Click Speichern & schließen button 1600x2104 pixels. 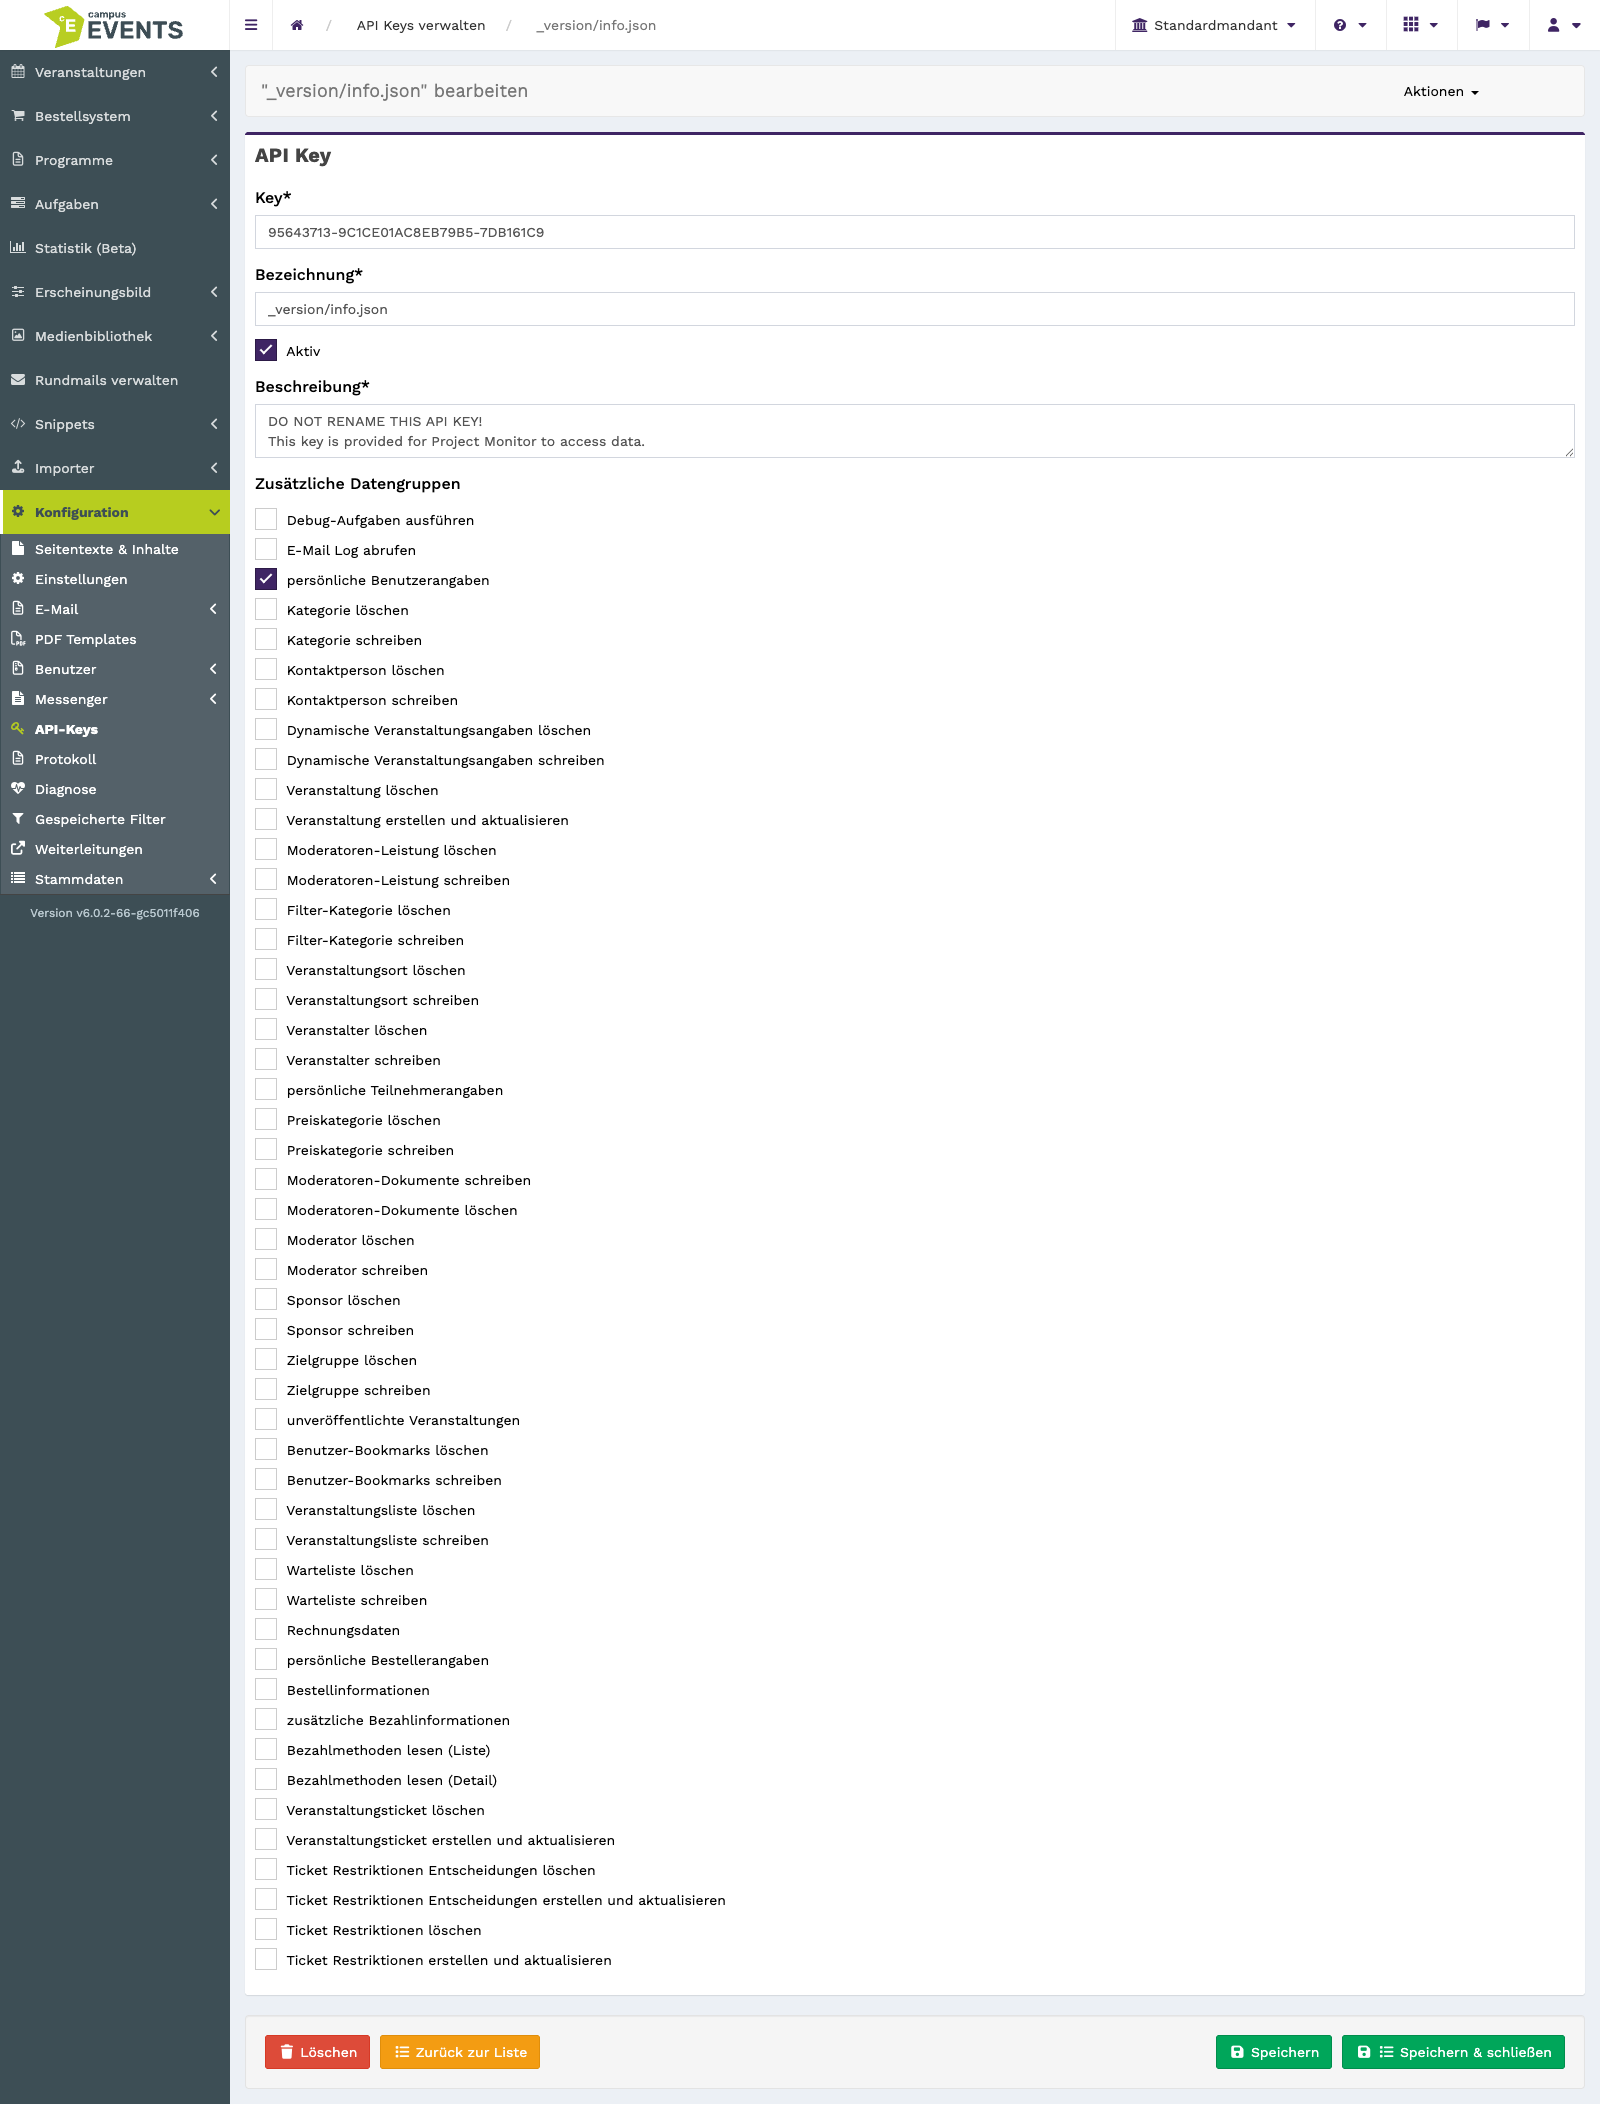tap(1453, 2052)
